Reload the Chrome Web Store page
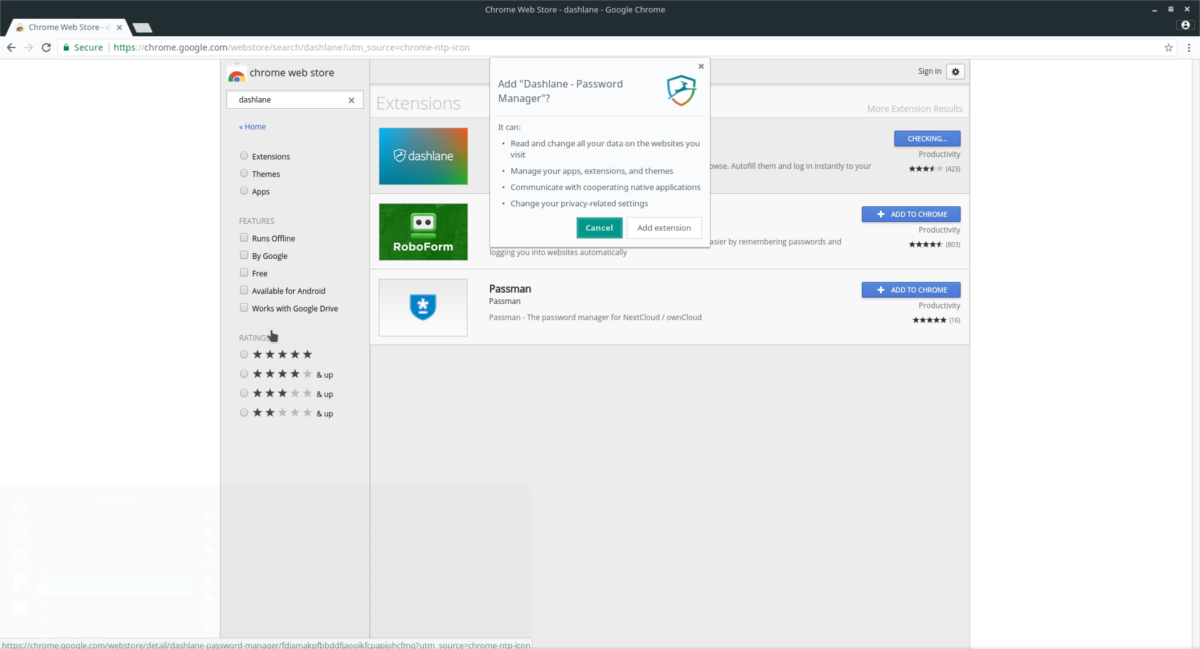The width and height of the screenshot is (1200, 649). [x=46, y=47]
